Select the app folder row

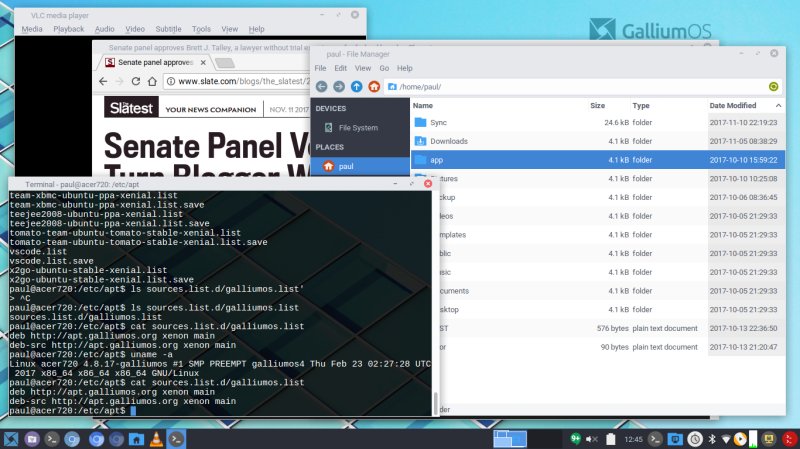(598, 160)
